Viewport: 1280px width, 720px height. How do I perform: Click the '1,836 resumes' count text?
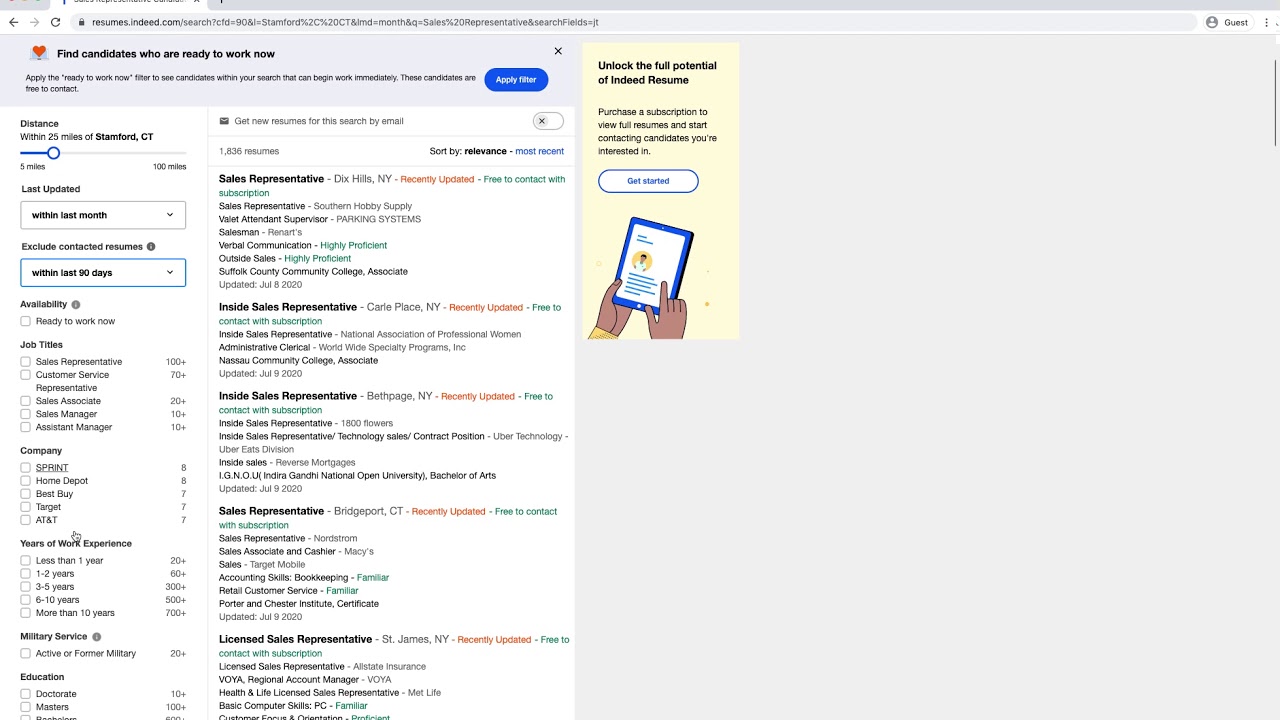tap(249, 151)
